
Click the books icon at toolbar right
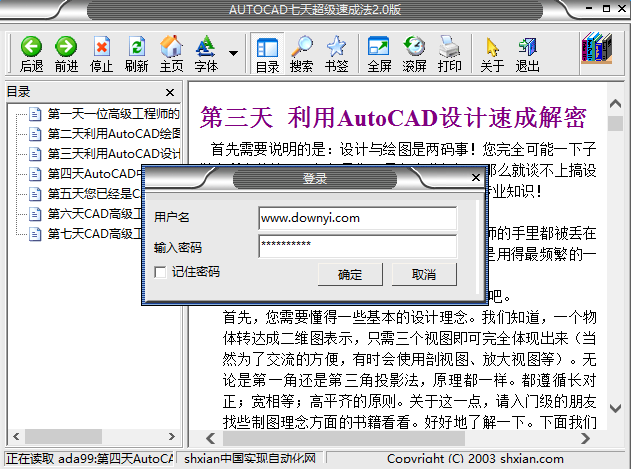point(596,48)
